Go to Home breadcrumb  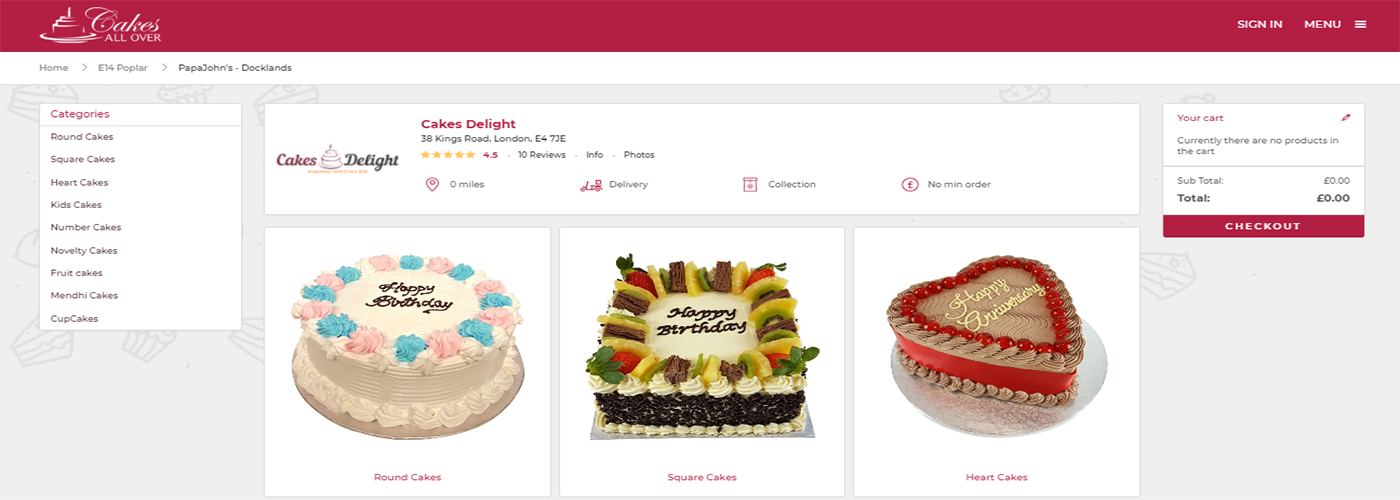pyautogui.click(x=53, y=68)
